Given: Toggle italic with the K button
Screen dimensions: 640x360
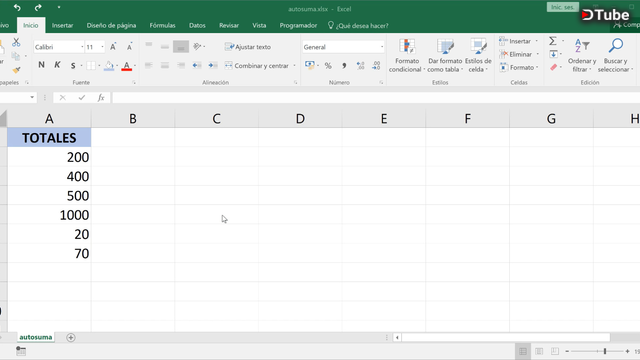Looking at the screenshot, I should [57, 65].
